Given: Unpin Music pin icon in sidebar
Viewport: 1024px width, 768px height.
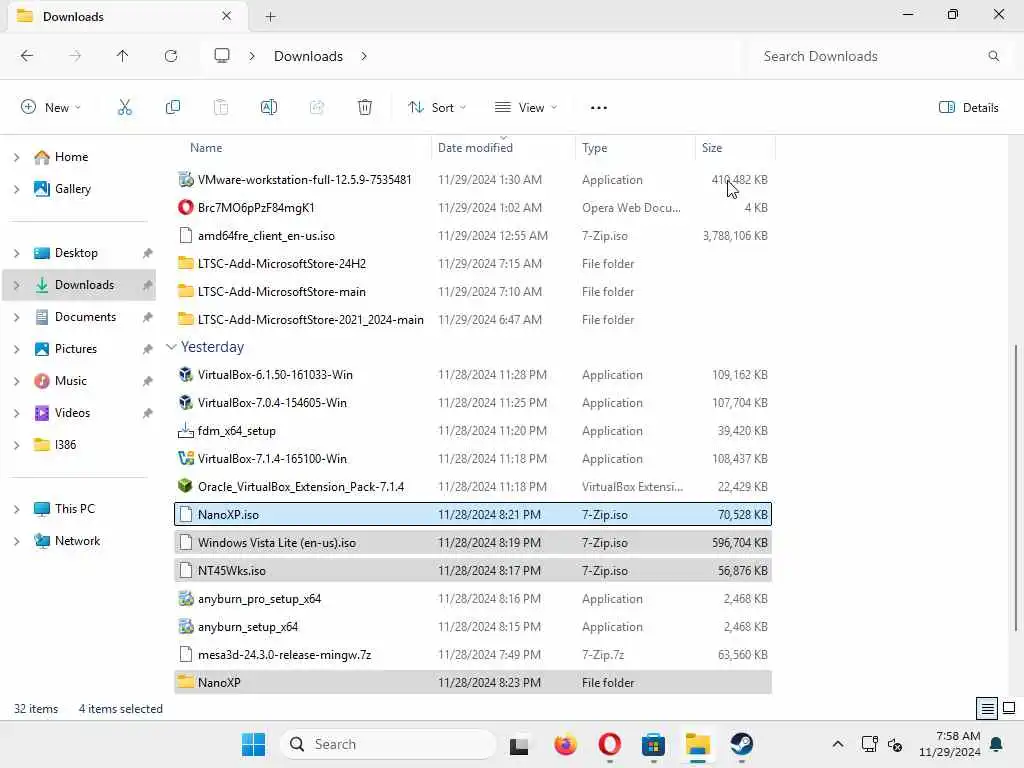Looking at the screenshot, I should (148, 381).
